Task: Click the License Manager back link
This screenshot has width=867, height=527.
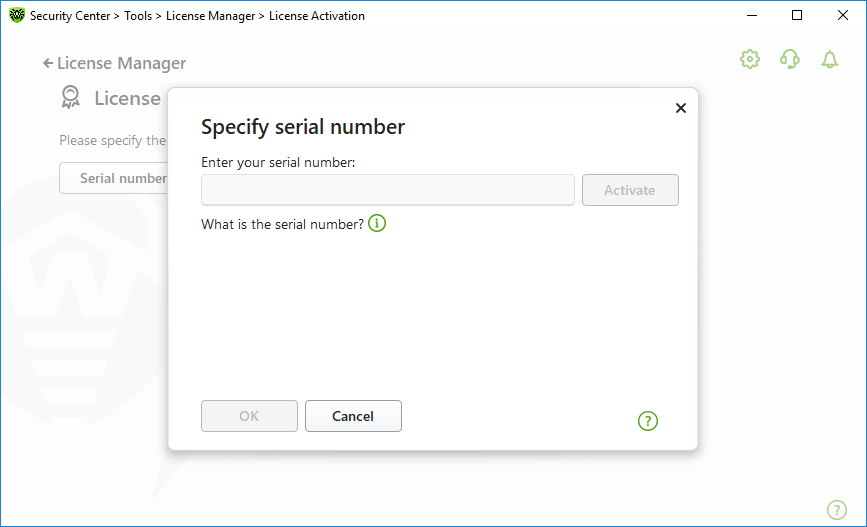Action: (121, 64)
